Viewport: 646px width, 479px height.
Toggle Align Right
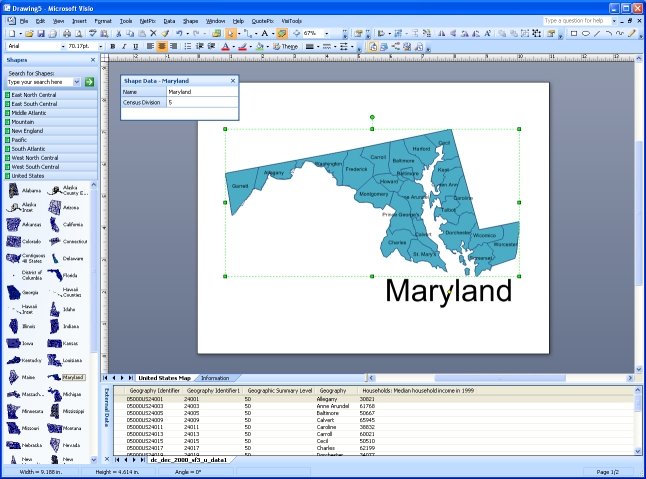click(173, 46)
